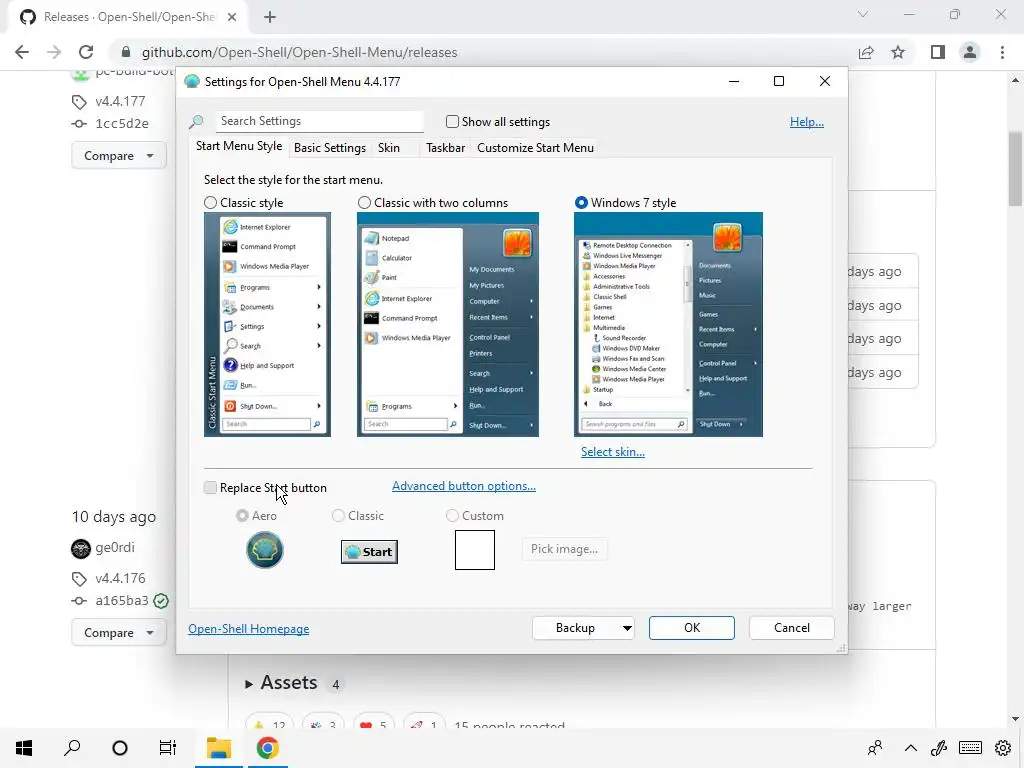The height and width of the screenshot is (768, 1024).
Task: Bookmark this page with the star icon
Action: 899,52
